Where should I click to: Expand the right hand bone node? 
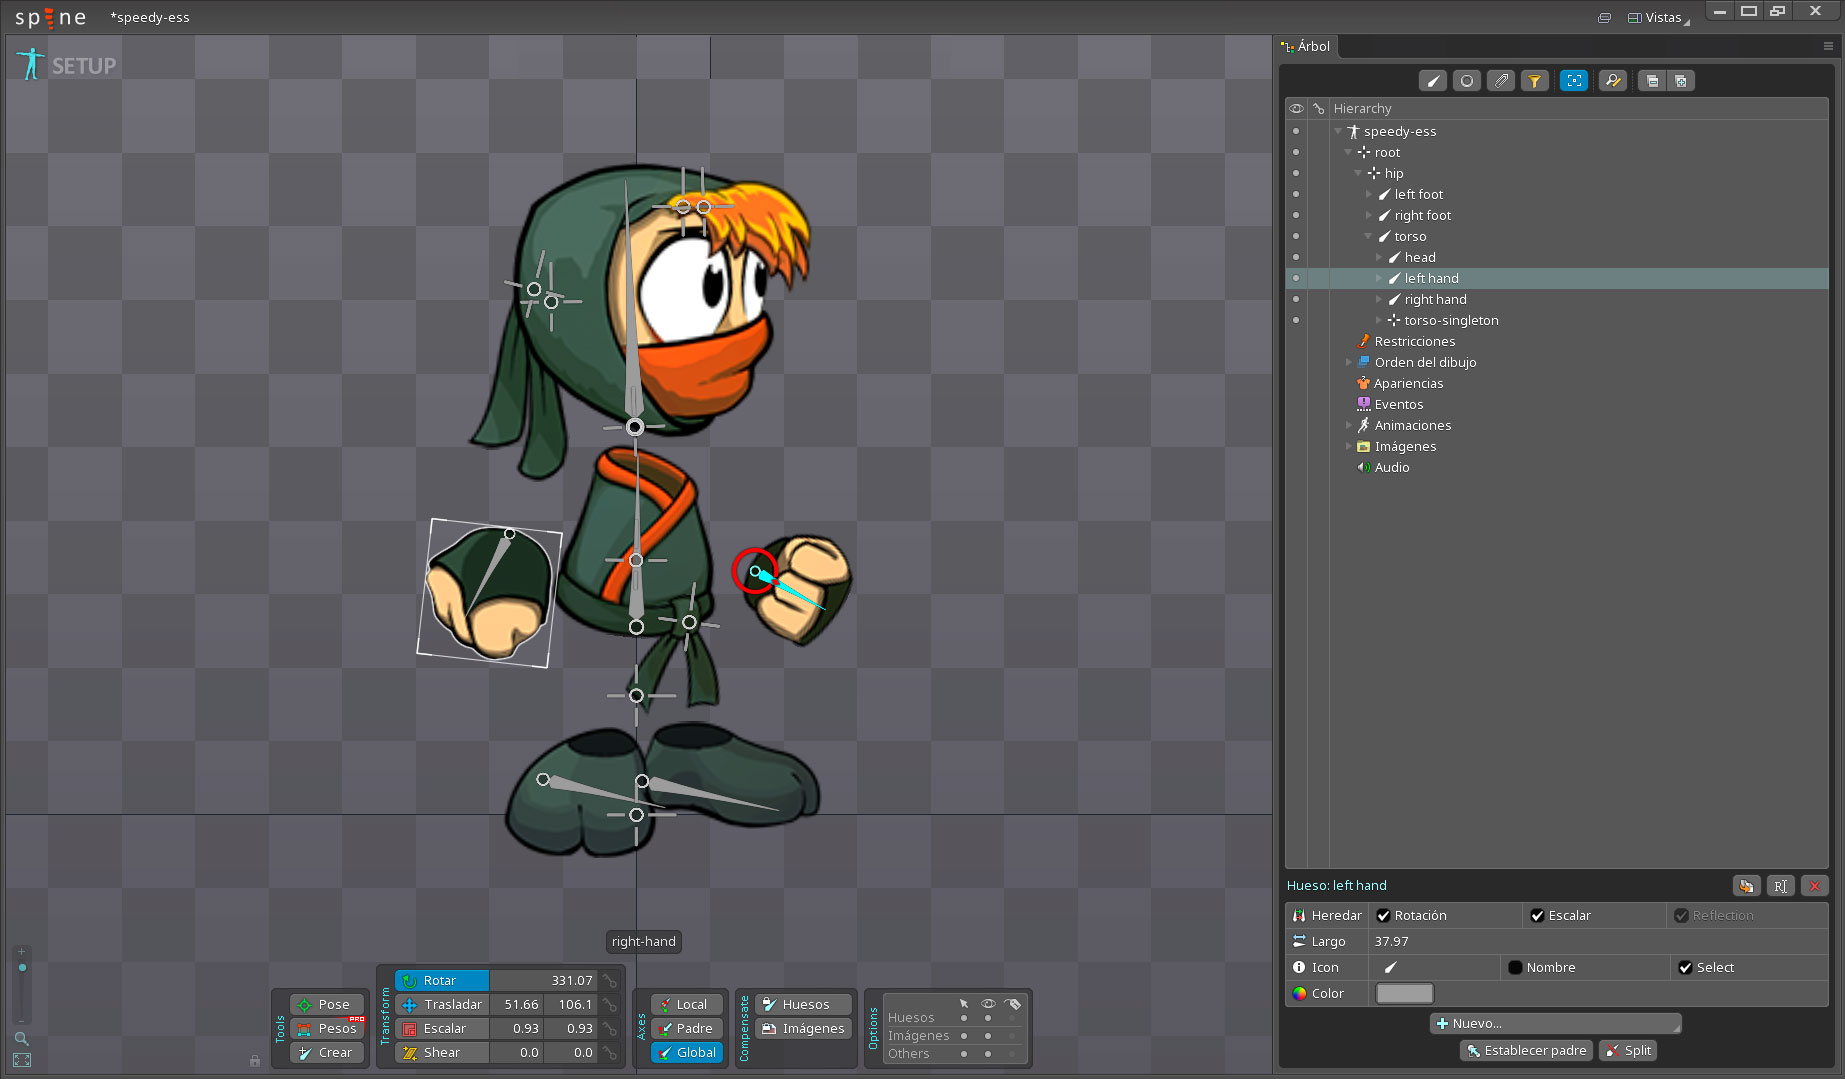[1379, 299]
